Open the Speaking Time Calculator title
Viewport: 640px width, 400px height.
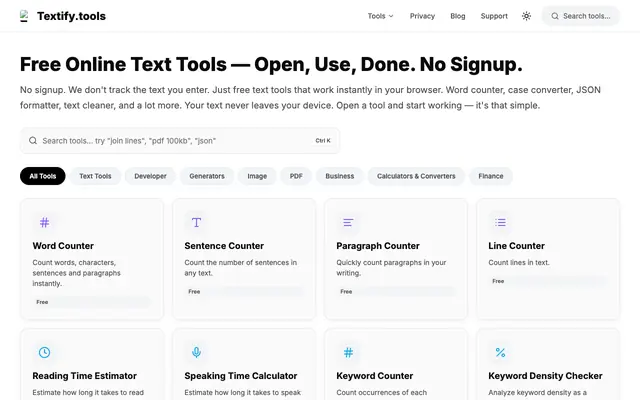241,376
